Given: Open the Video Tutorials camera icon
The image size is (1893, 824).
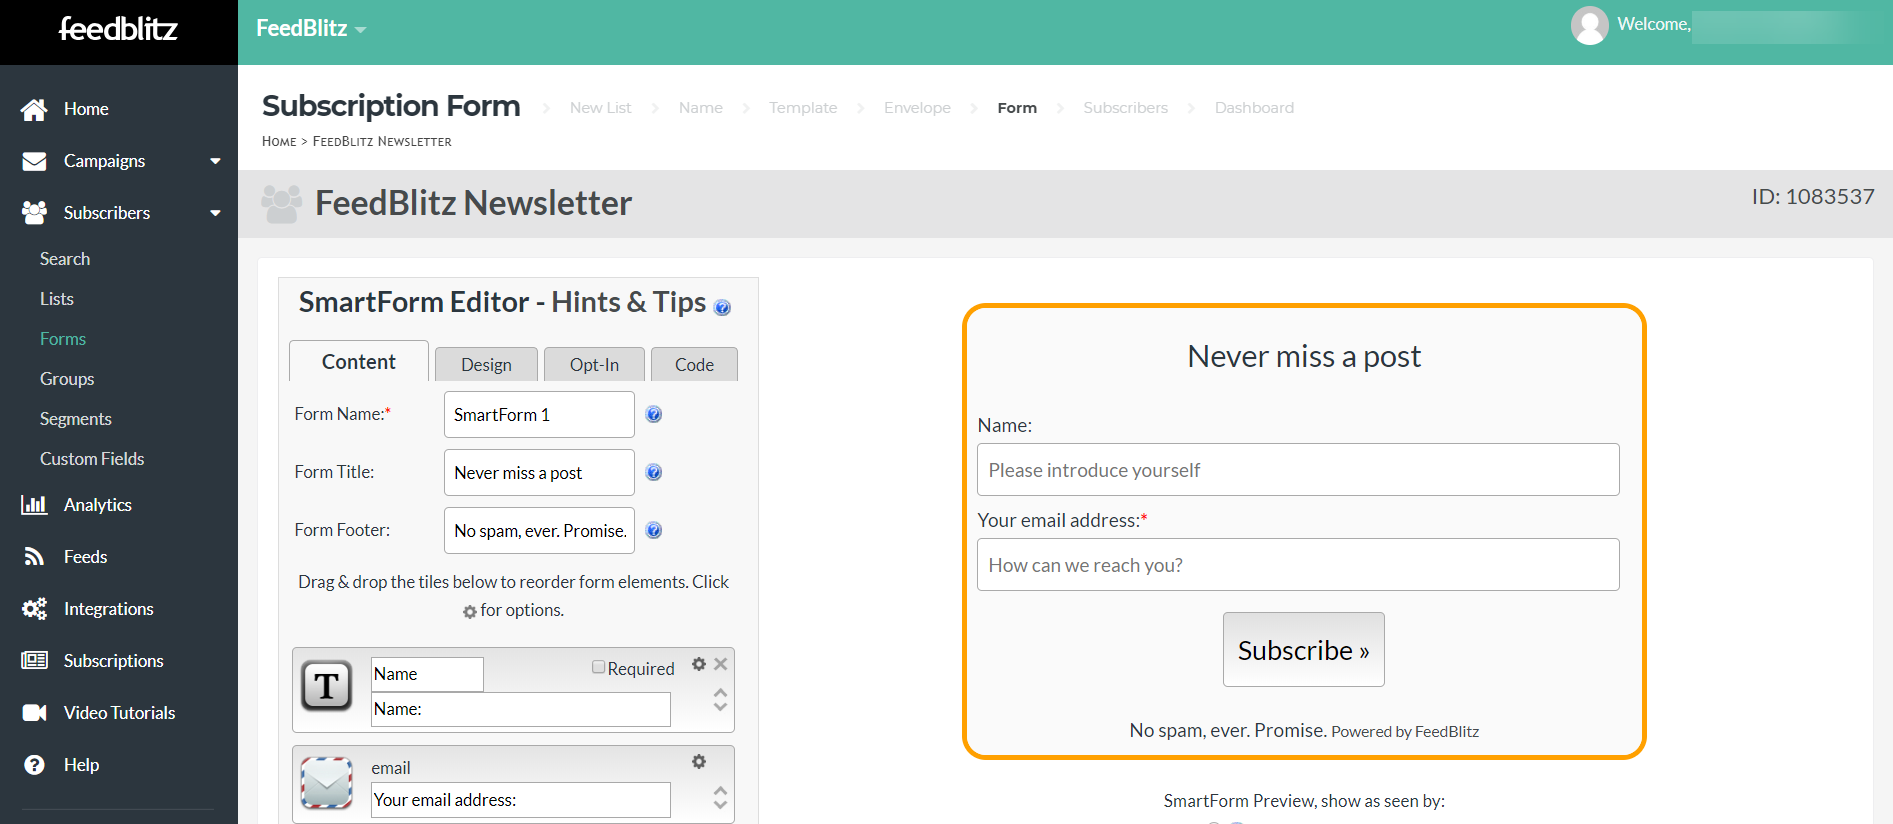Looking at the screenshot, I should (x=34, y=713).
